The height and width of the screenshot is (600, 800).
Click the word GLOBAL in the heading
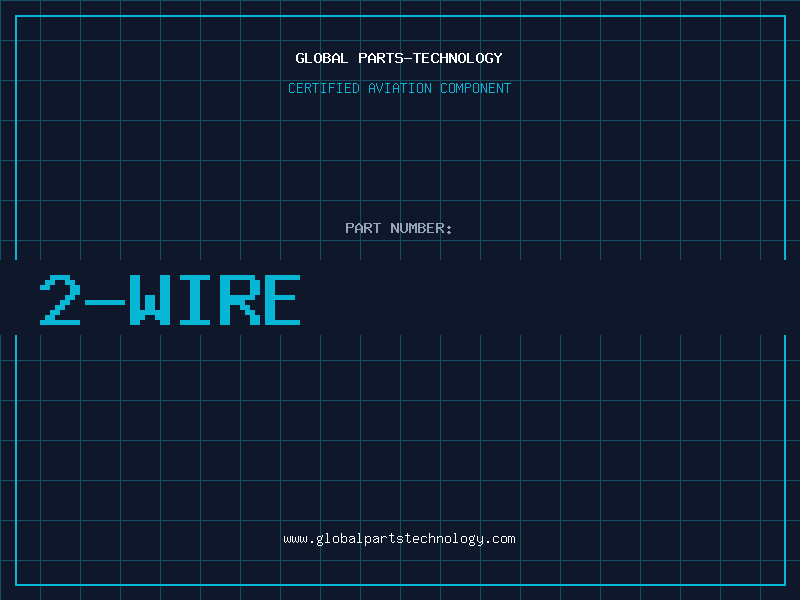(x=321, y=58)
